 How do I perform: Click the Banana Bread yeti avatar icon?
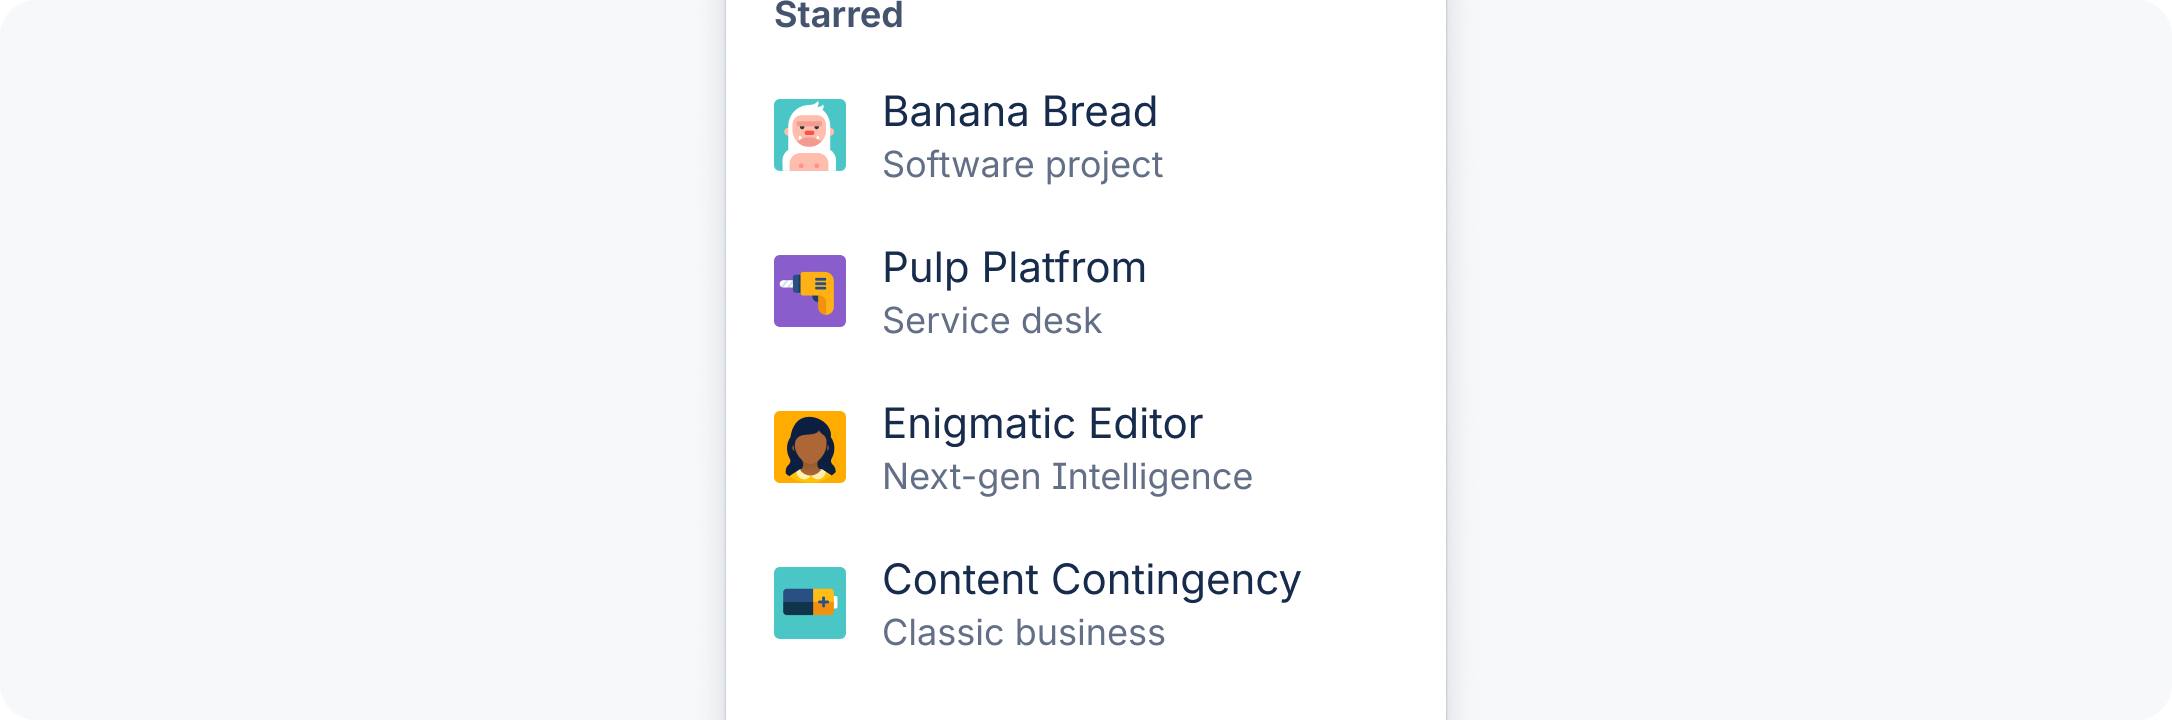click(x=810, y=135)
